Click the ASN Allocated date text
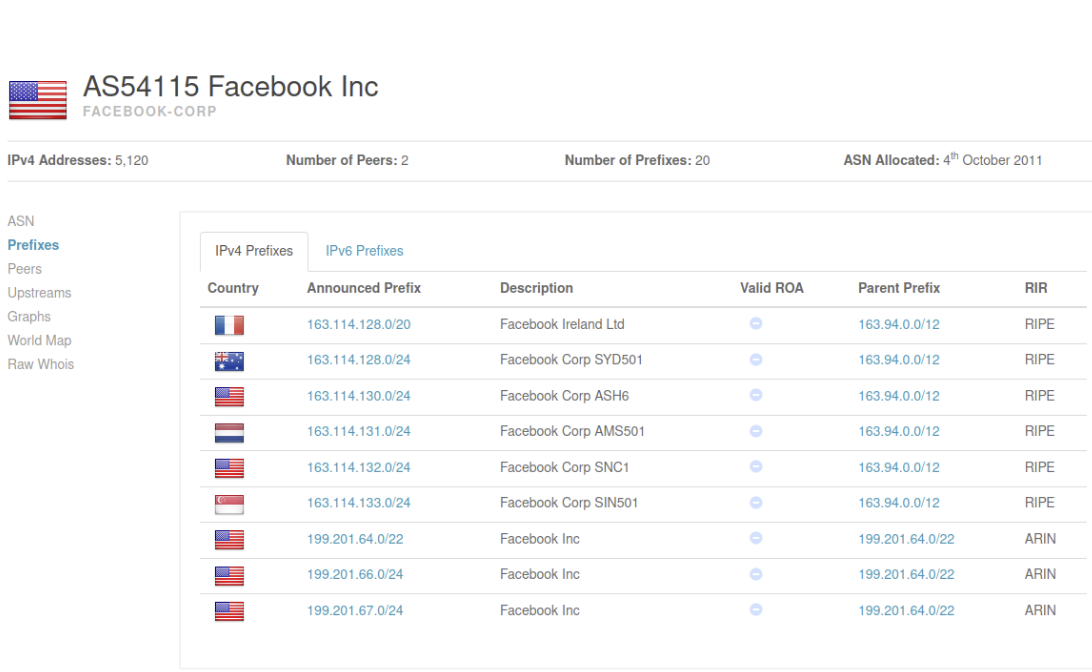The height and width of the screenshot is (672, 1092). [992, 160]
